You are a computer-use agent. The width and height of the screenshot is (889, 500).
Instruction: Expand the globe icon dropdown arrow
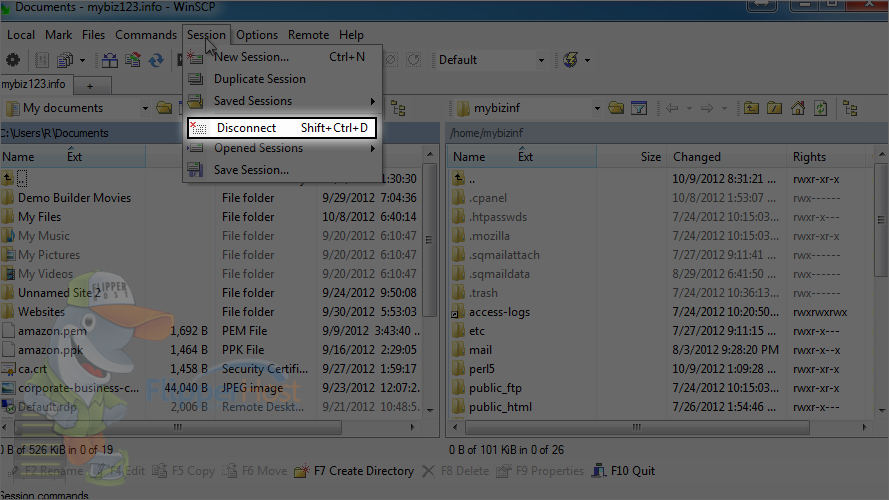pyautogui.click(x=587, y=60)
